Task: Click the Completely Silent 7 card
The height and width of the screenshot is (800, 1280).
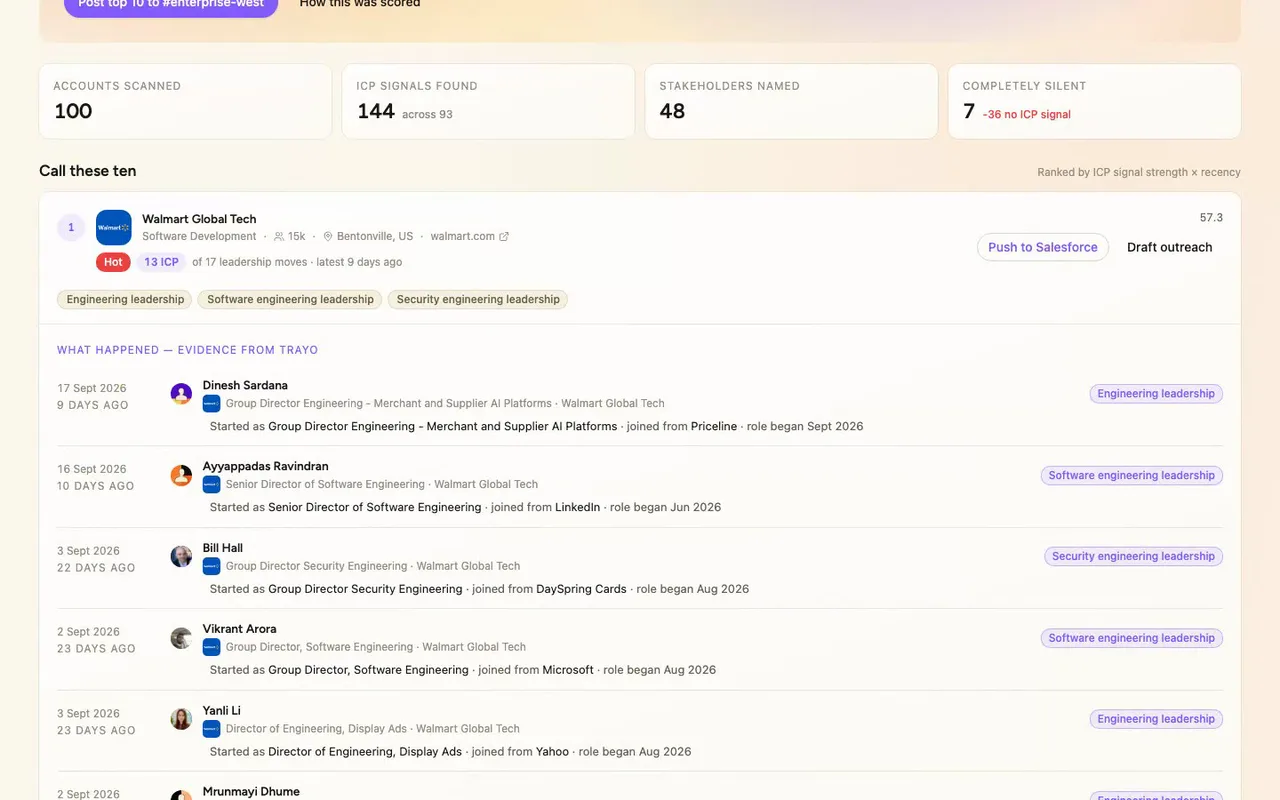Action: [1094, 102]
